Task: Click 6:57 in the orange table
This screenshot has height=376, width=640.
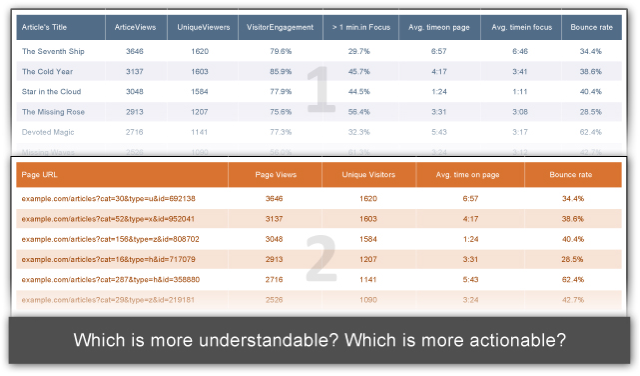Action: tap(470, 199)
